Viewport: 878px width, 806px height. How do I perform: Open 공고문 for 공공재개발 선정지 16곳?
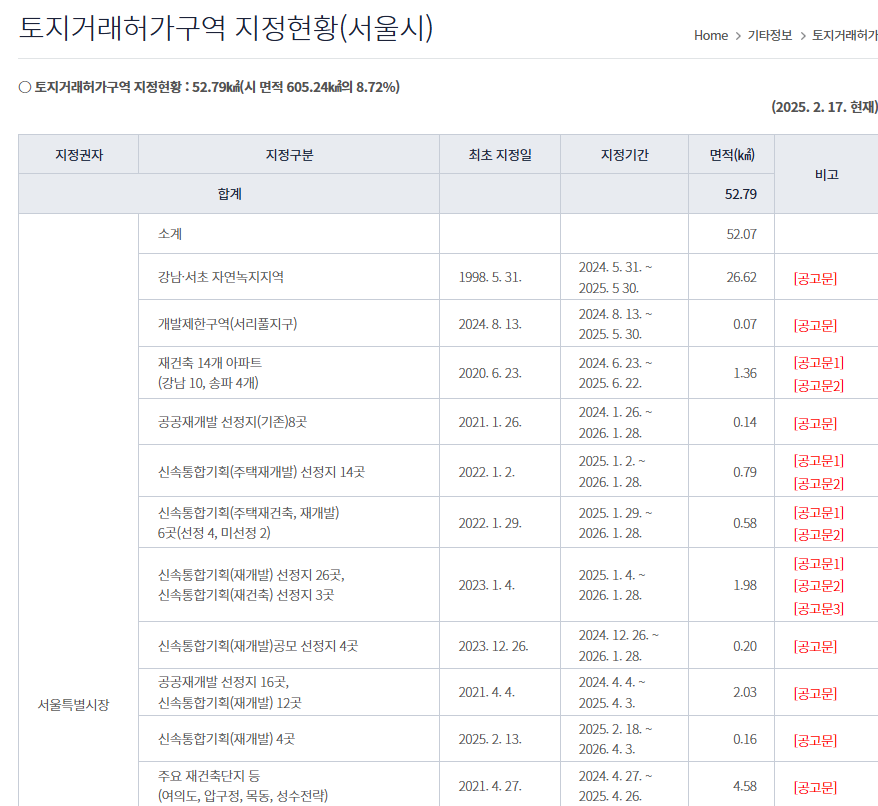[x=815, y=693]
